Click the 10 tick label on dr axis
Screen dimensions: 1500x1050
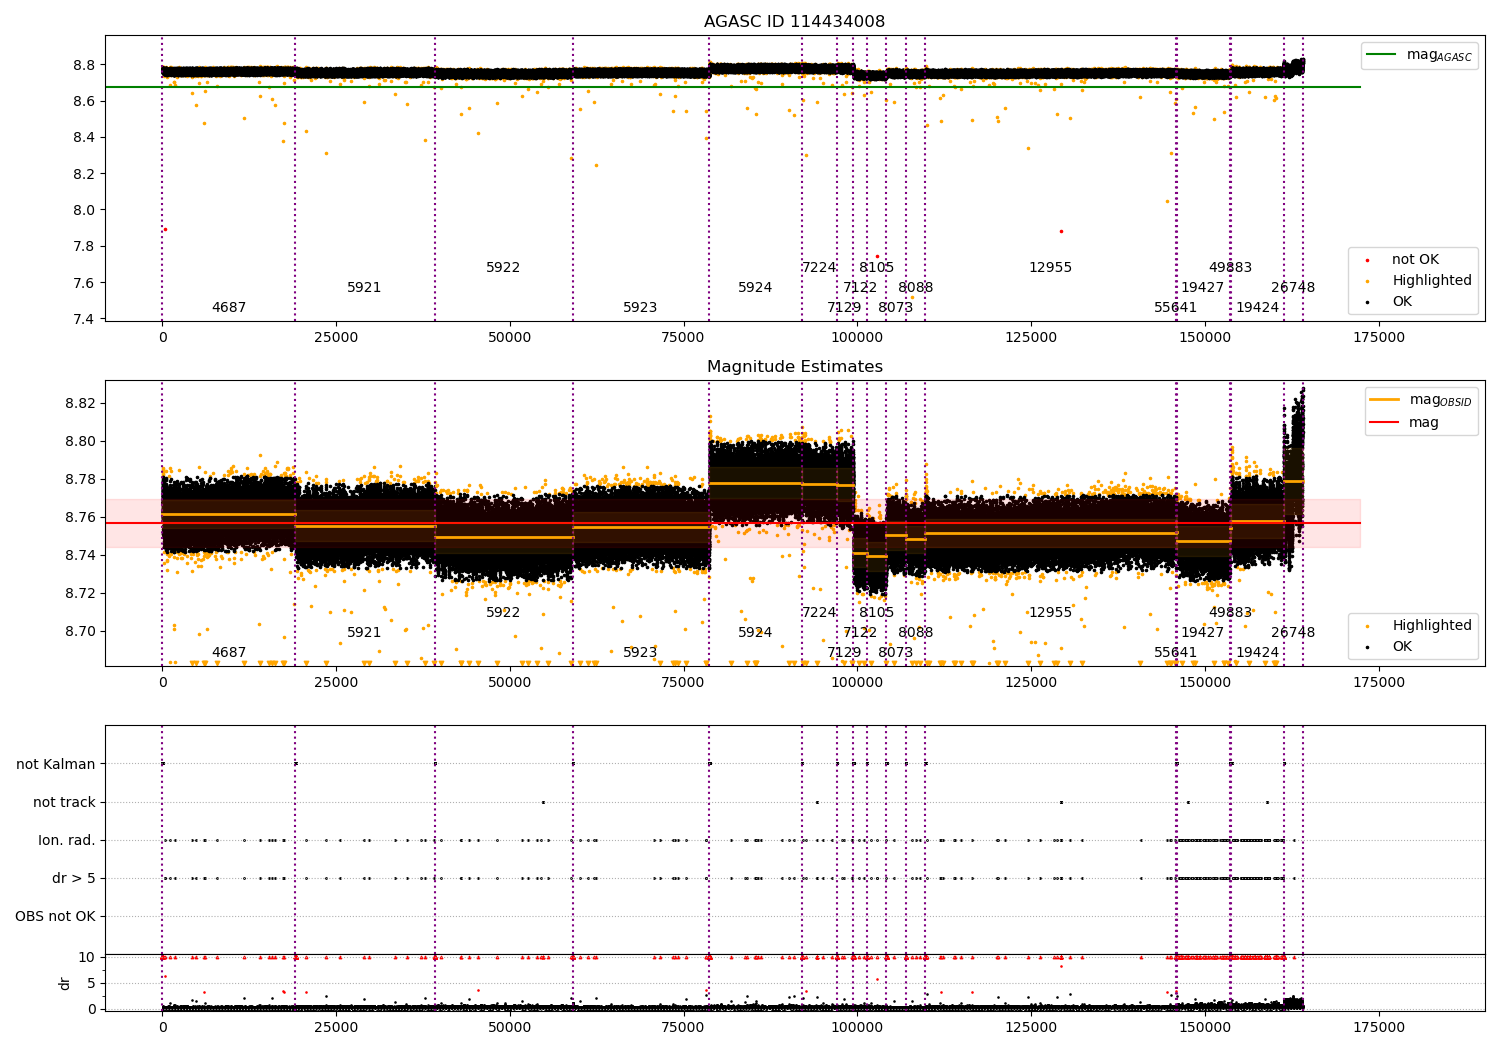[87, 958]
